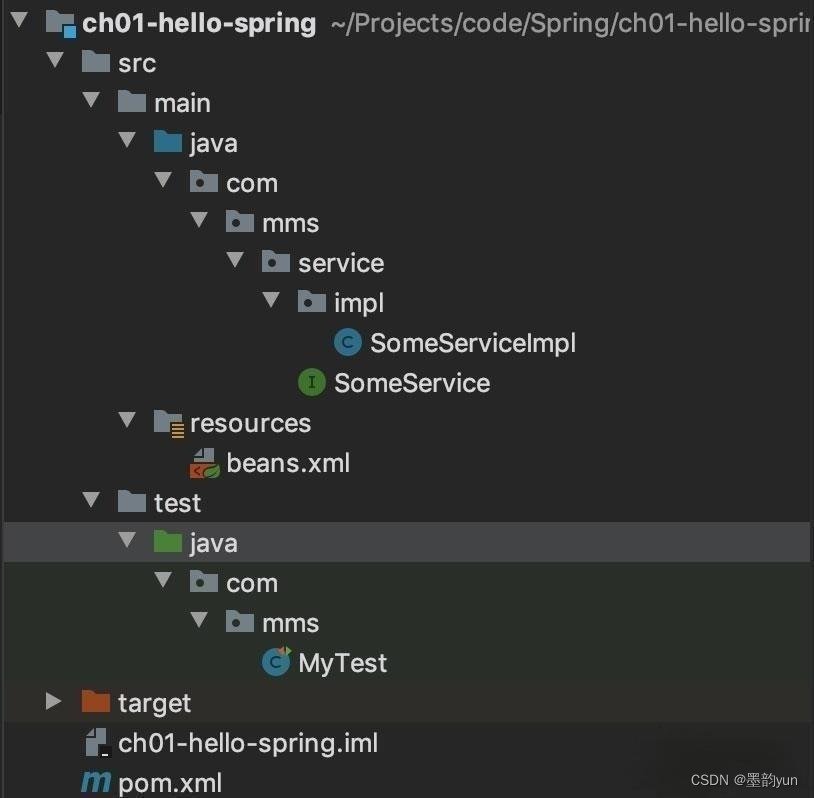Collapse the src directory arrow
This screenshot has height=798, width=814.
(55, 61)
